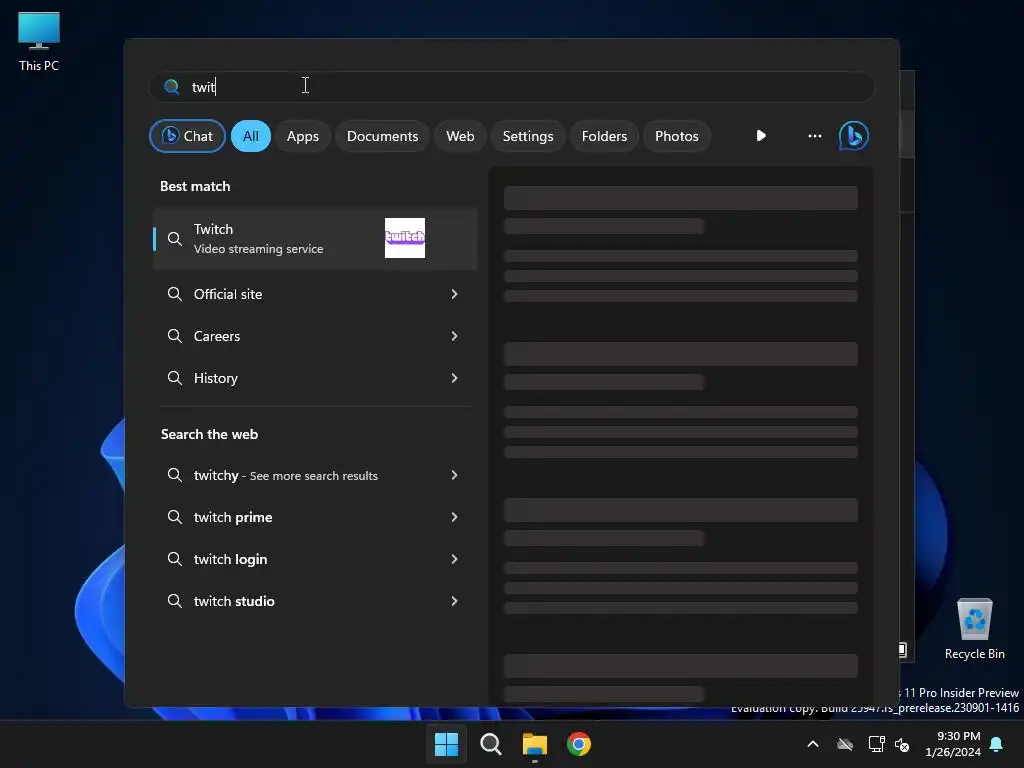Select 'twitchy' web search result
Screen dimensions: 1024x768
[x=315, y=475]
